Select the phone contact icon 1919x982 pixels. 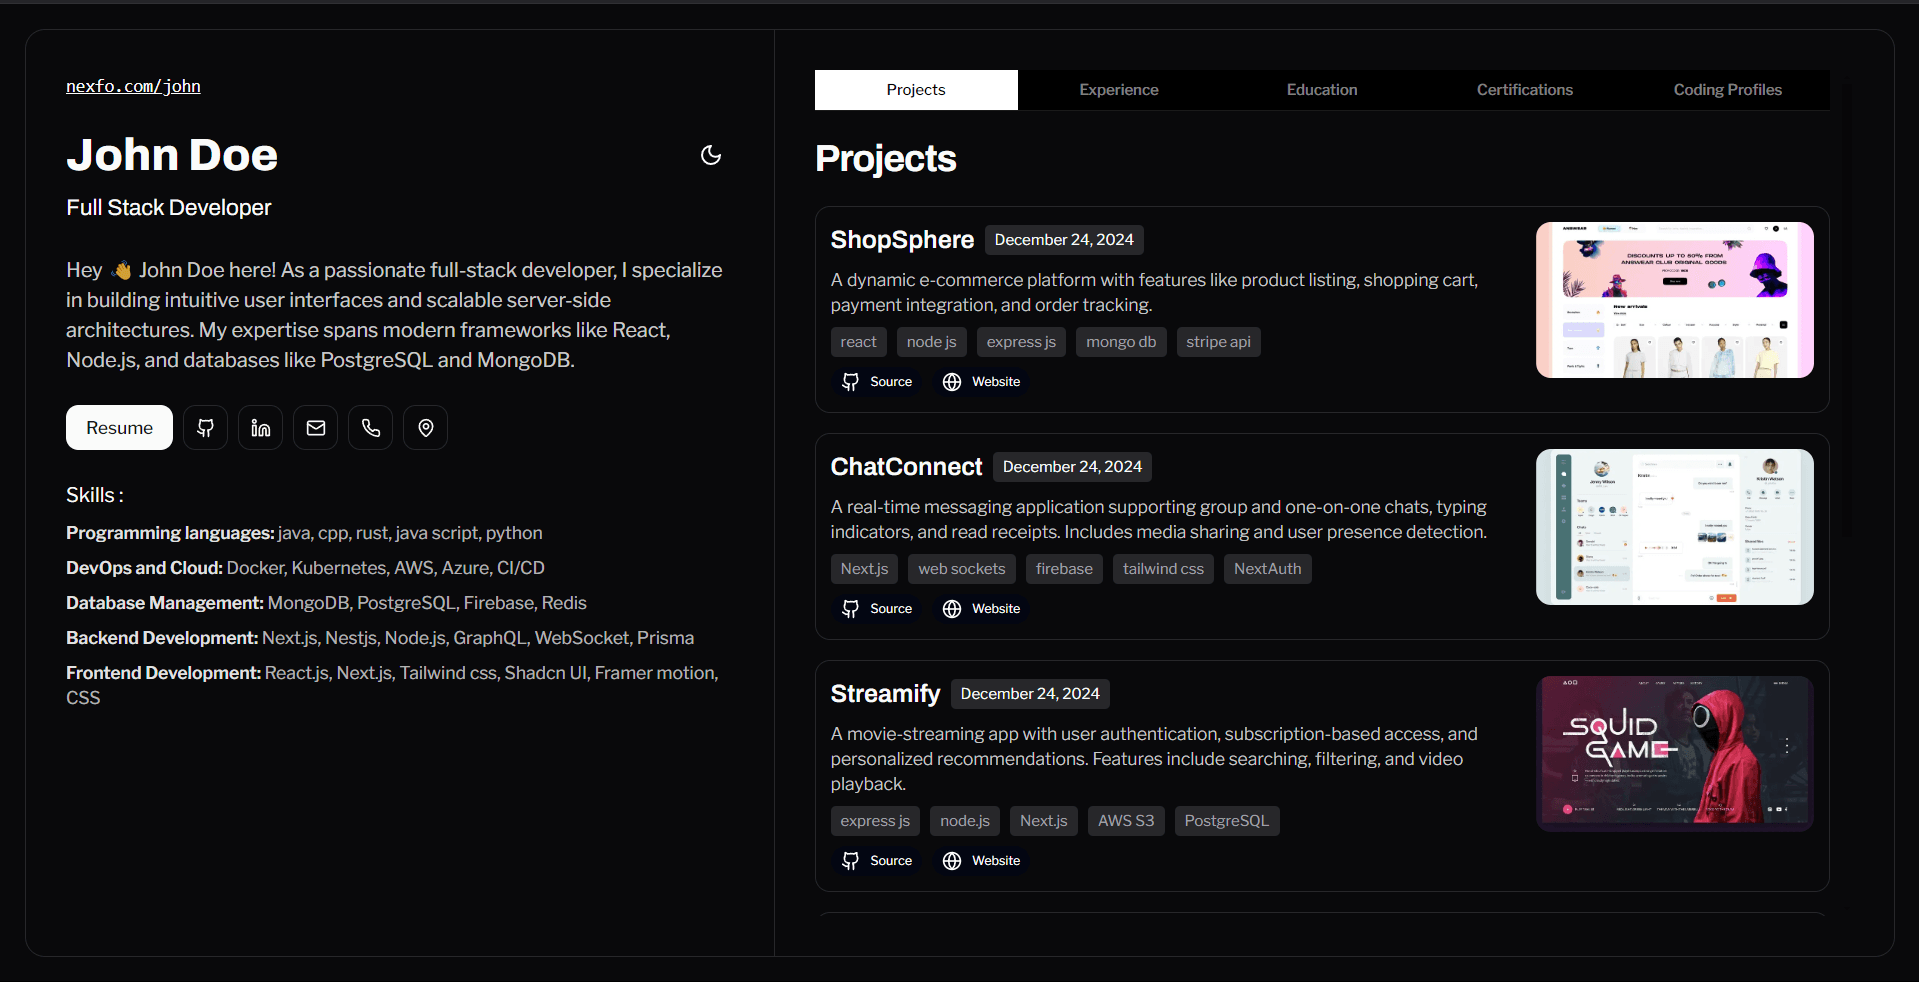pos(370,427)
